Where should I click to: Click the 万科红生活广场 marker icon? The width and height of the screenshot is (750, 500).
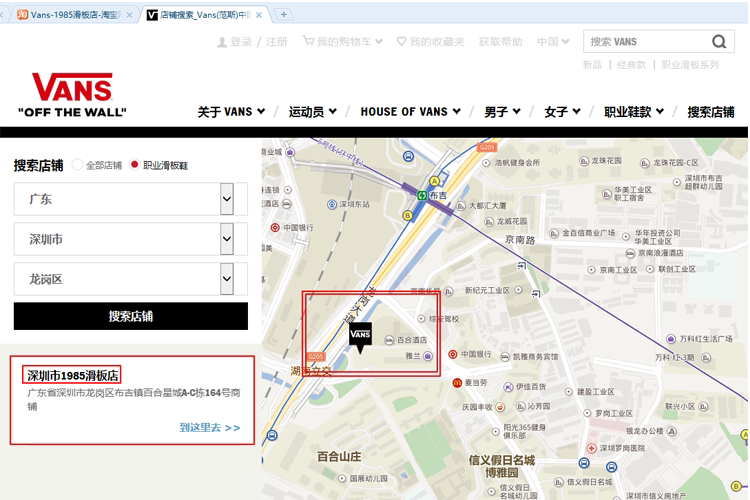tap(671, 339)
